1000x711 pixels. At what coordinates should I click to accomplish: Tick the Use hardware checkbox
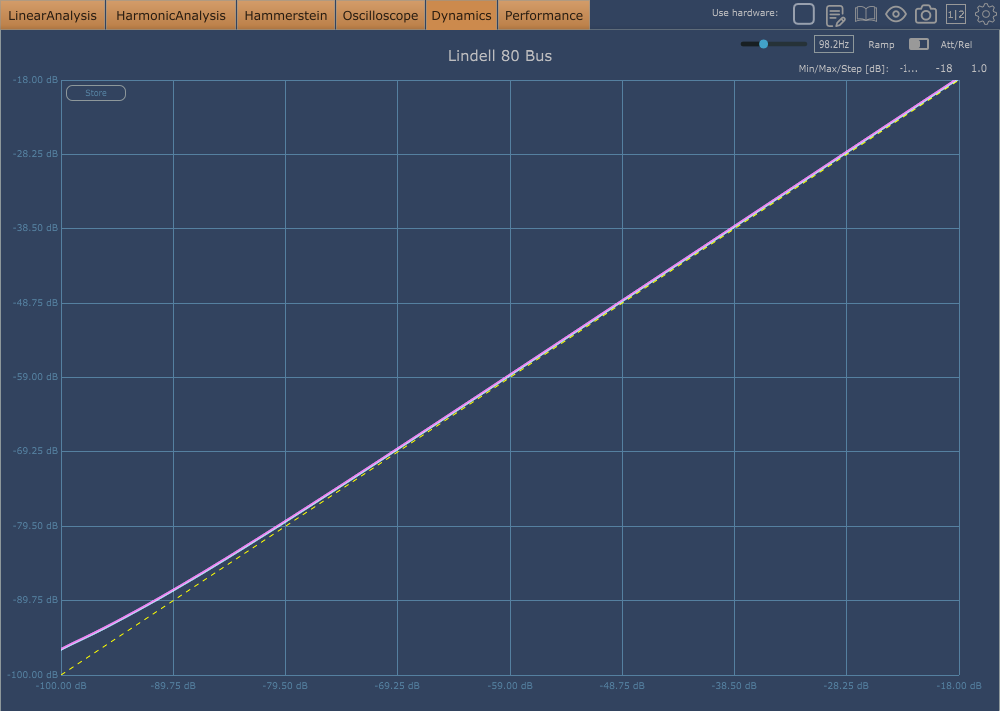click(x=804, y=14)
